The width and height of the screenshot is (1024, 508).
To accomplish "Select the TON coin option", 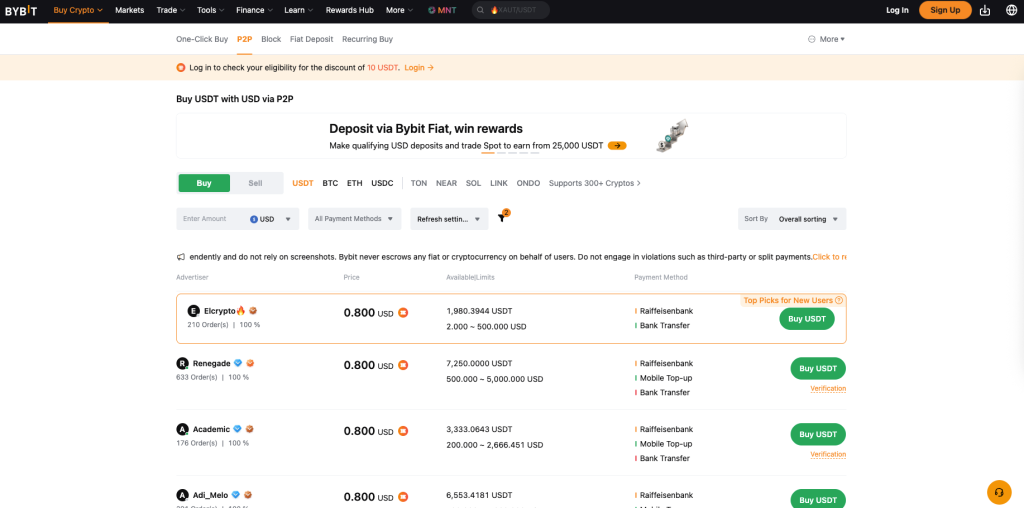I will pos(419,183).
